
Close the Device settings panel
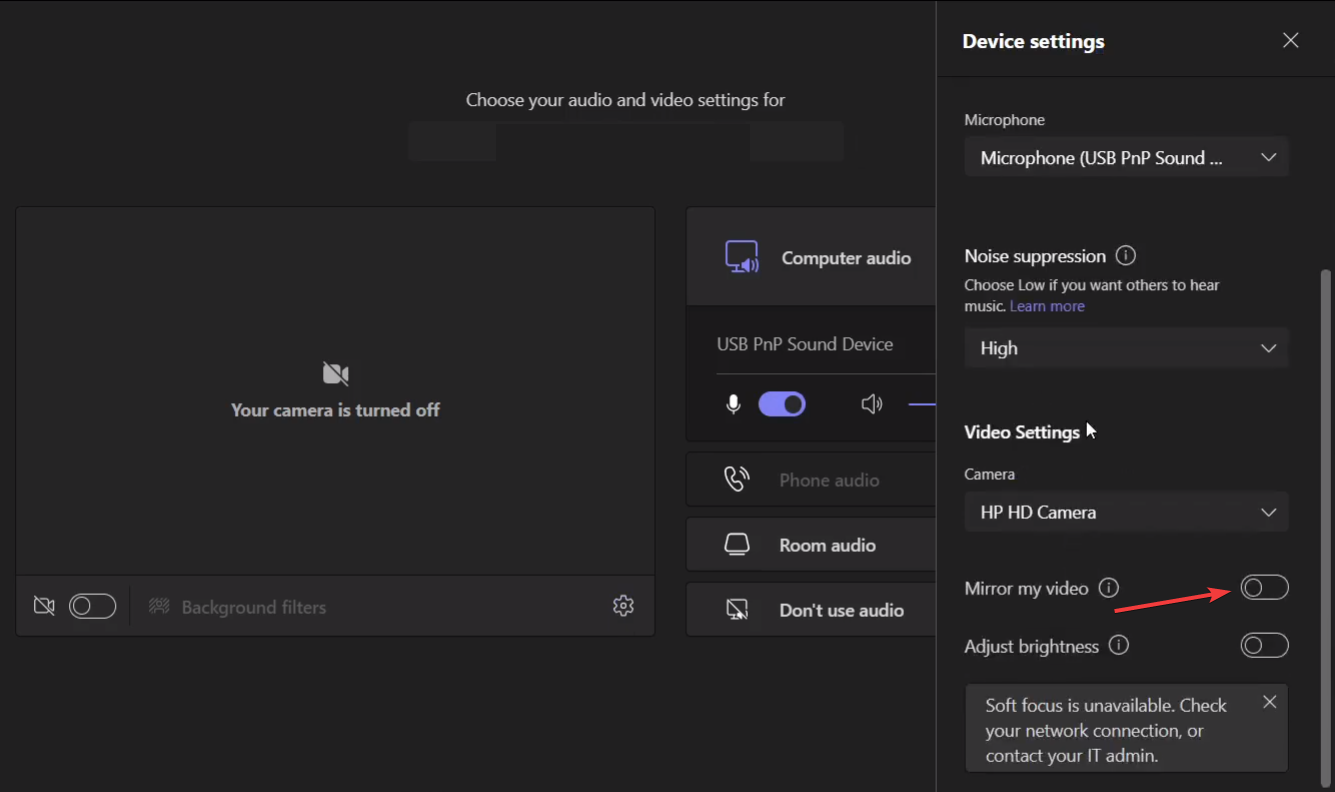click(1290, 41)
